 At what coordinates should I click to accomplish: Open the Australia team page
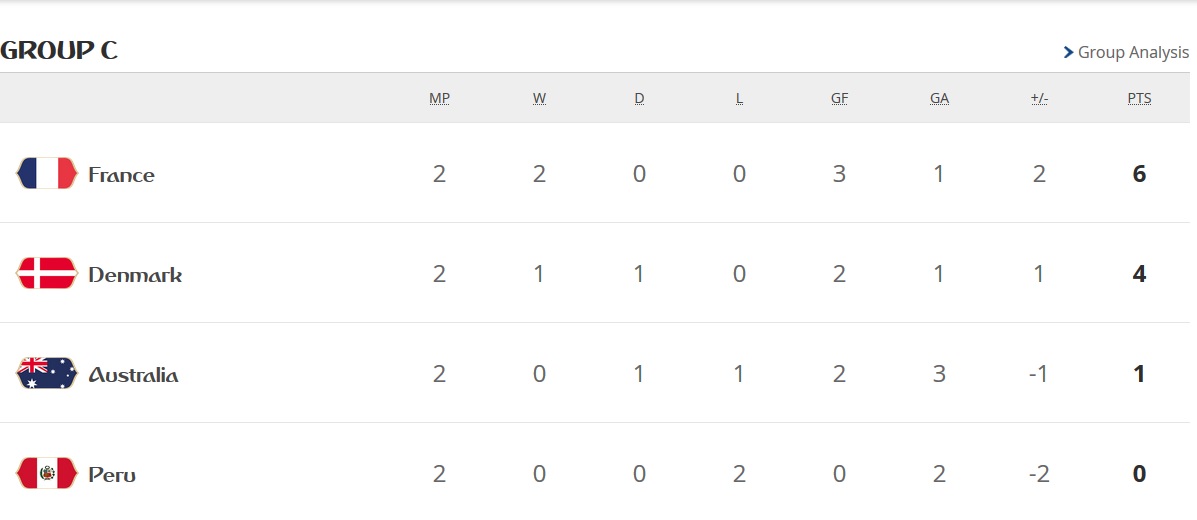134,375
